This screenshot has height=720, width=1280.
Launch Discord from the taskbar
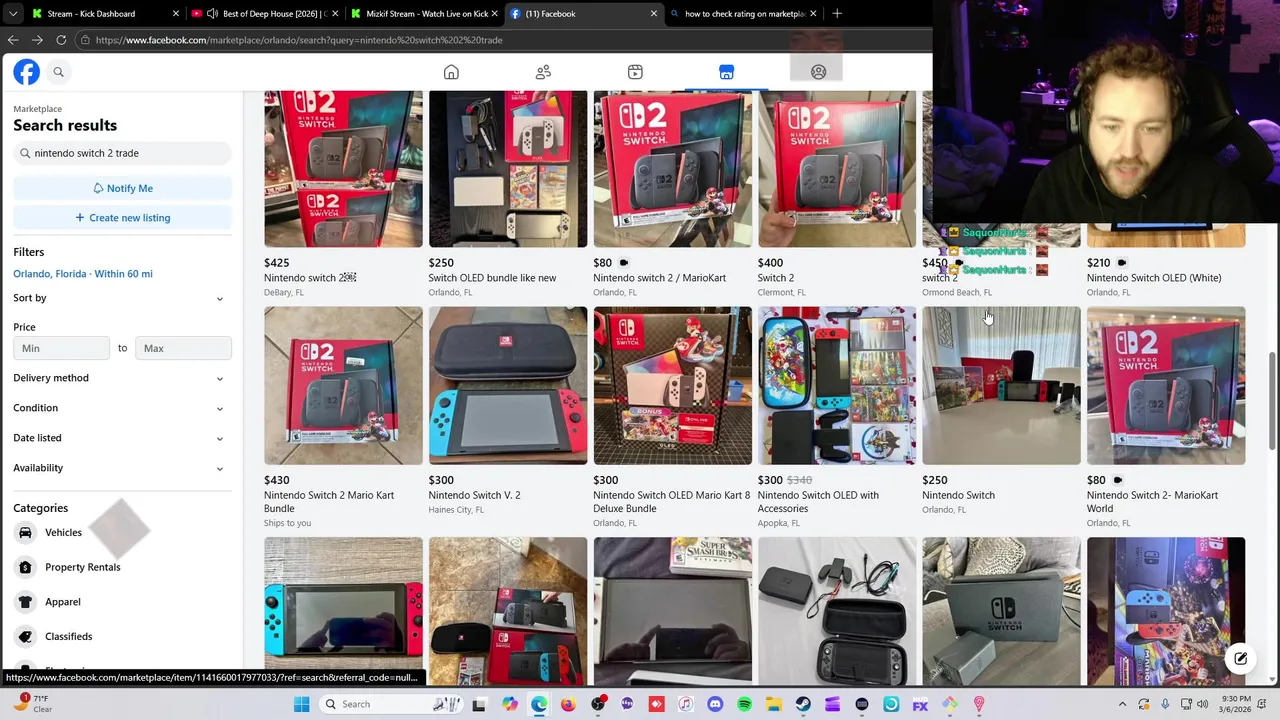[x=715, y=704]
